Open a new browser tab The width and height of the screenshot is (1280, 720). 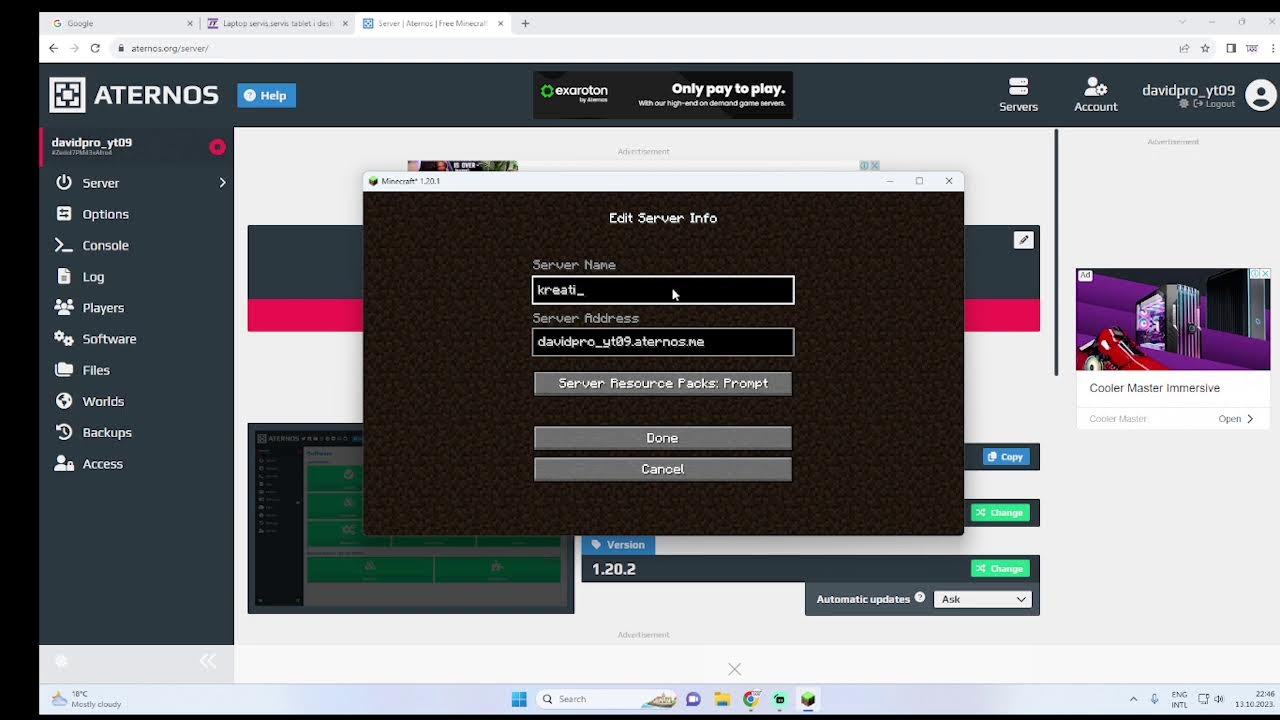525,23
